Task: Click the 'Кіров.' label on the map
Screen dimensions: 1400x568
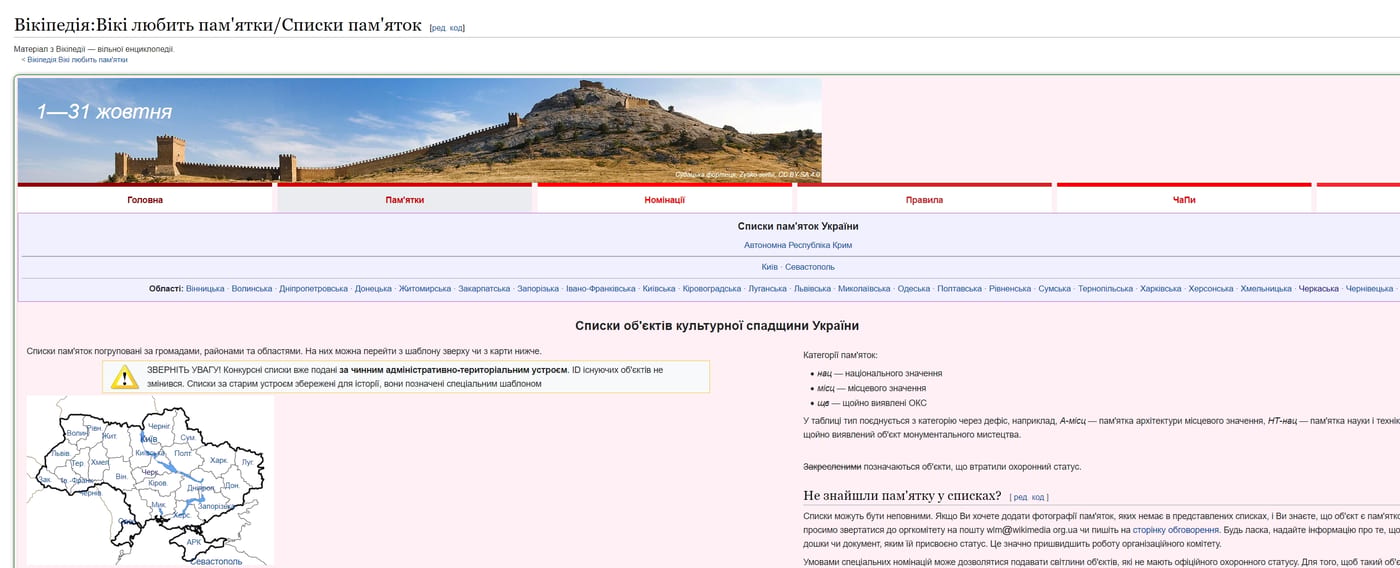Action: (x=157, y=484)
